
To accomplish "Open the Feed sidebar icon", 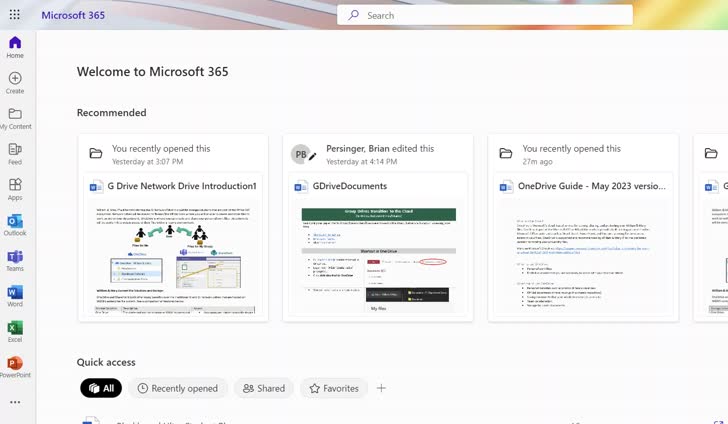I will (15, 153).
